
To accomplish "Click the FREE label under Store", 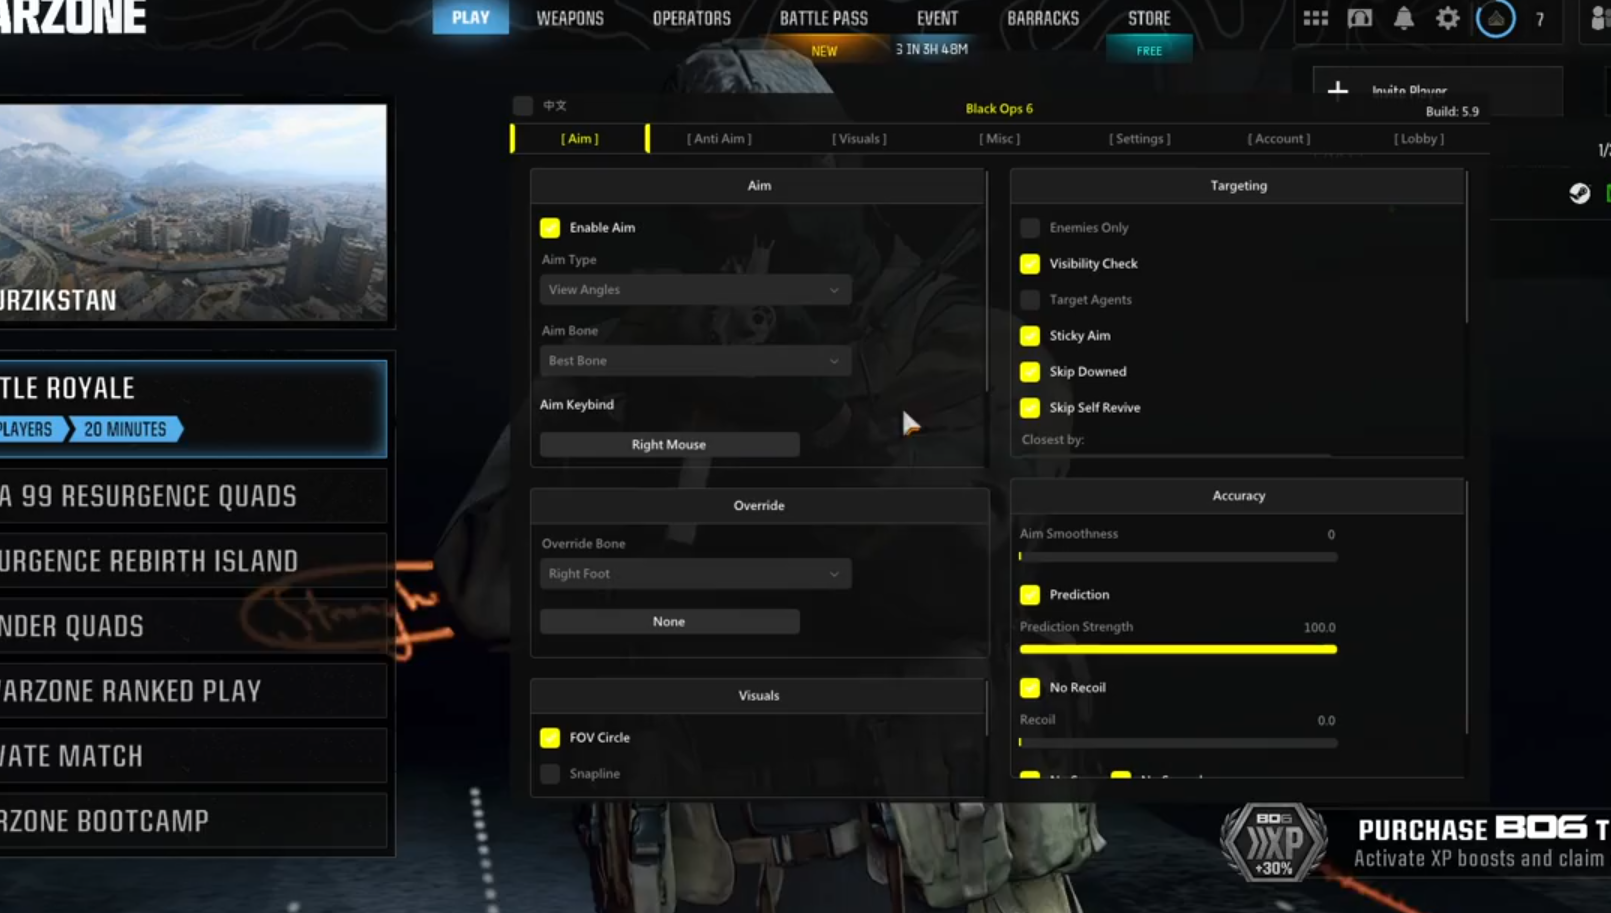I will click(x=1149, y=51).
